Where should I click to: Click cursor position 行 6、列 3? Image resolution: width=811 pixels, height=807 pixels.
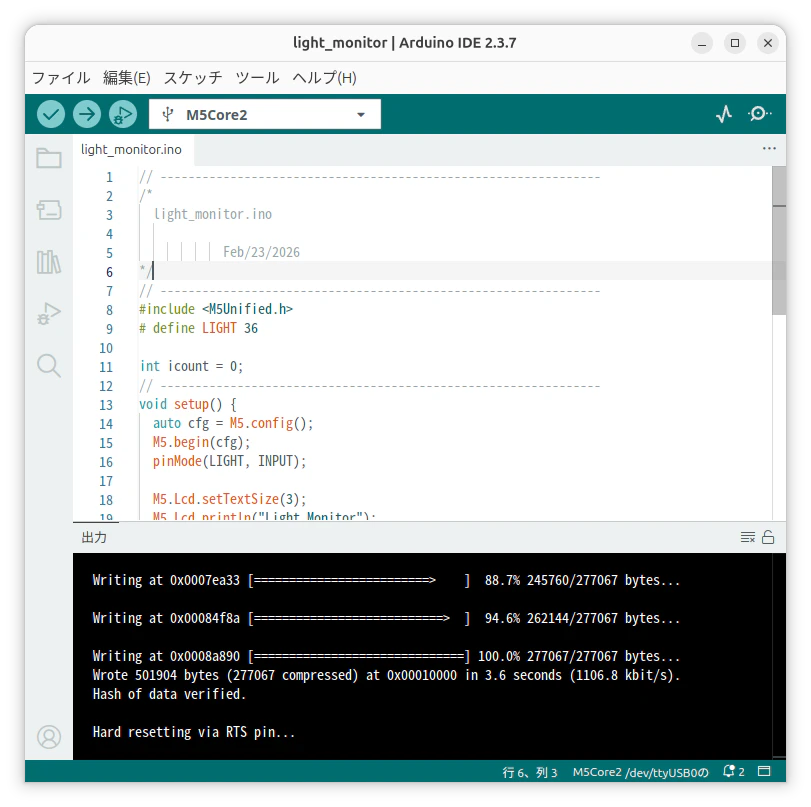point(530,772)
